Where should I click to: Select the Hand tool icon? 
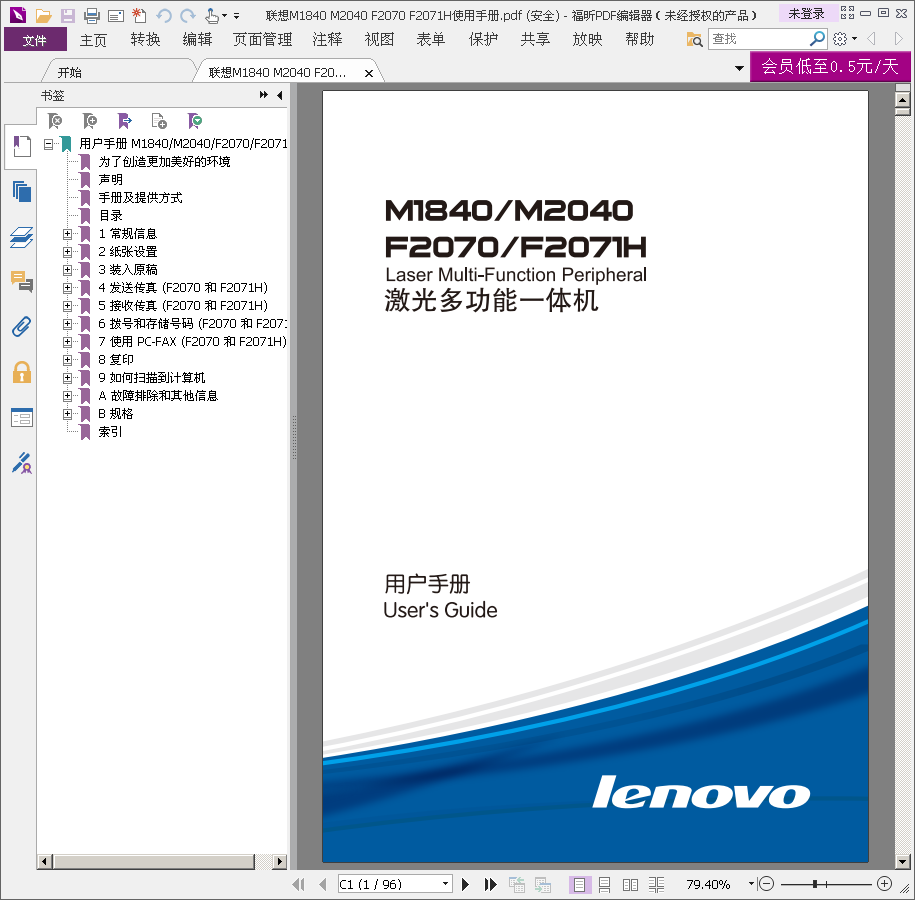pos(212,16)
